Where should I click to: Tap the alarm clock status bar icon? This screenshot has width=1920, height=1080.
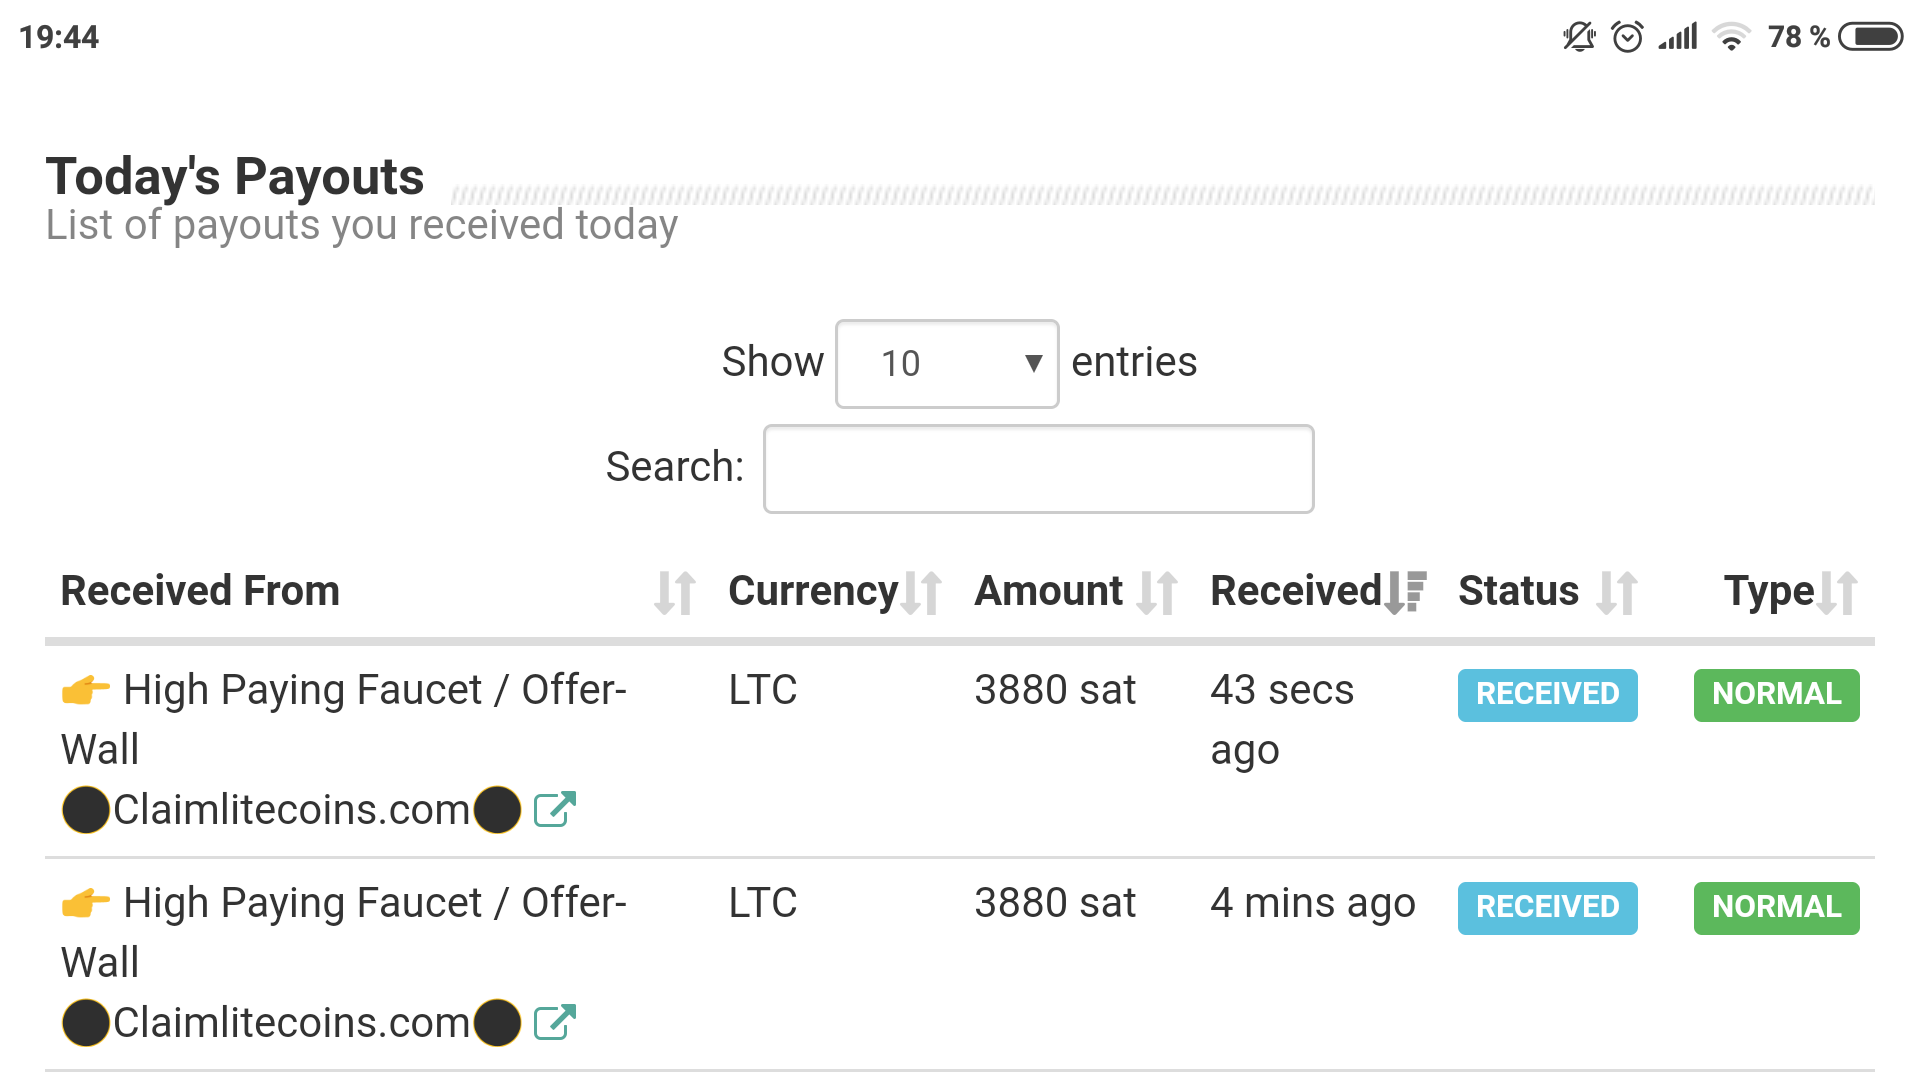tap(1627, 37)
